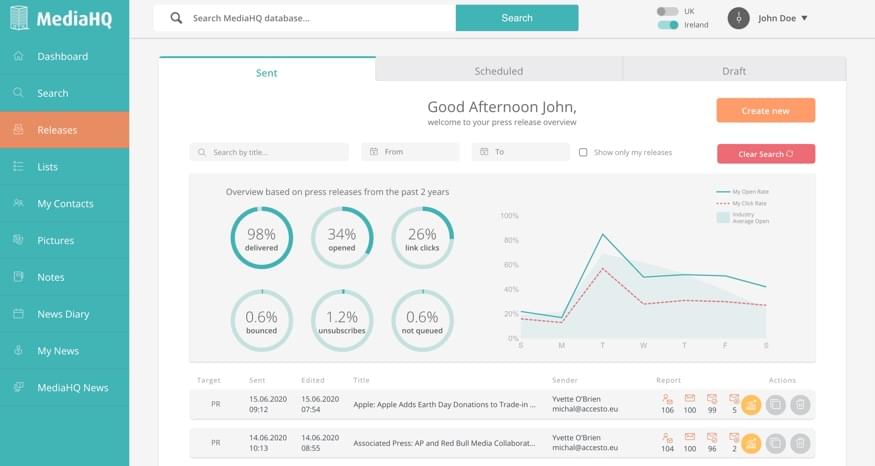Viewport: 875px width, 466px height.
Task: Open report chart for Apple release row
Action: 751,405
